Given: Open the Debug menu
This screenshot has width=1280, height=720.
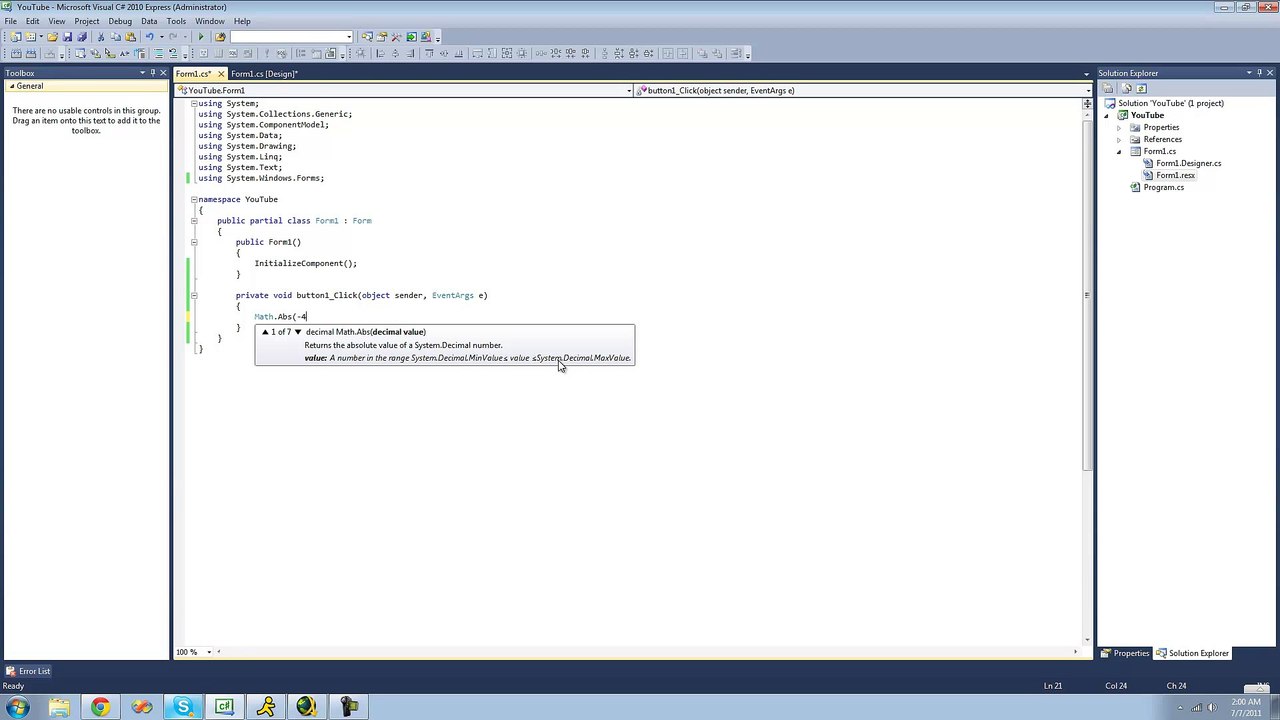Looking at the screenshot, I should pyautogui.click(x=119, y=21).
